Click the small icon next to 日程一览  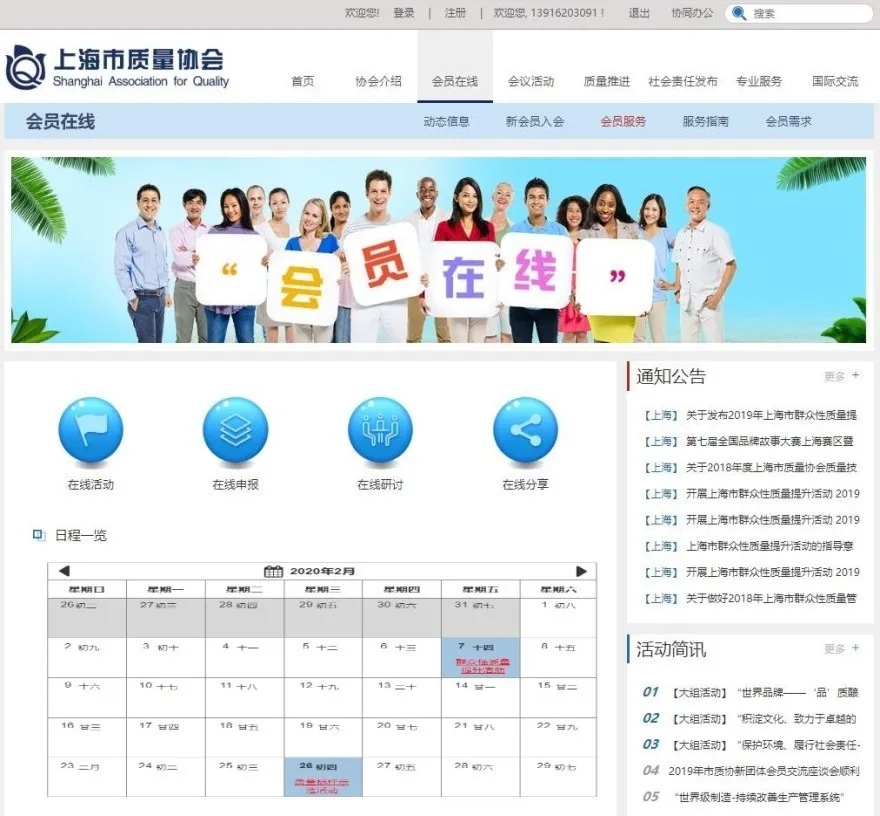coord(38,534)
